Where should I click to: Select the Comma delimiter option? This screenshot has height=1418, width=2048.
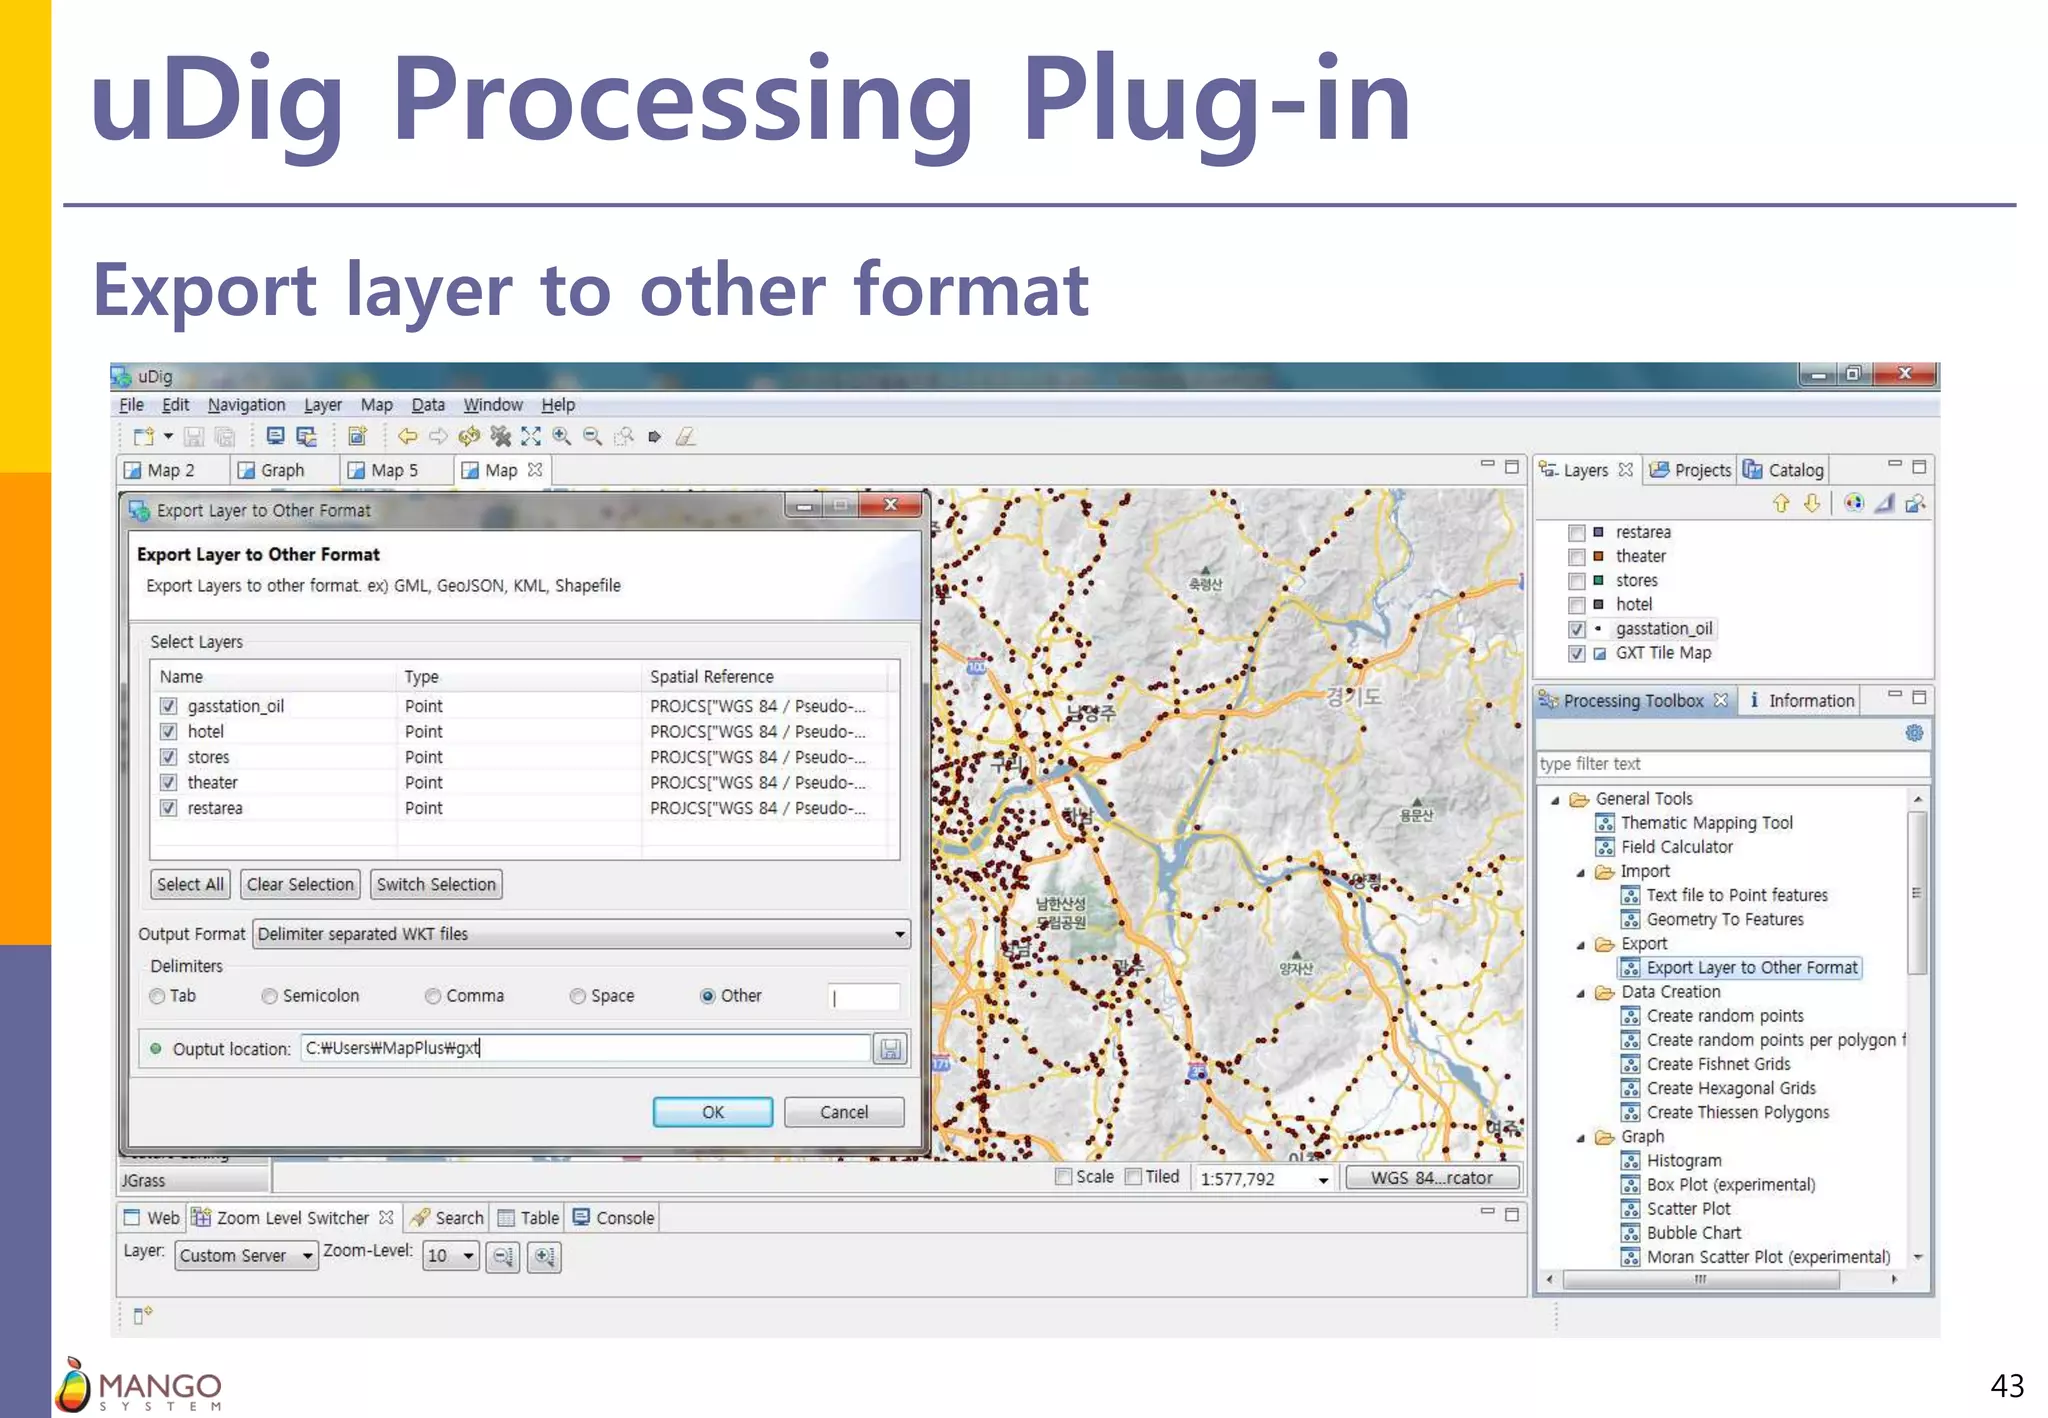433,996
